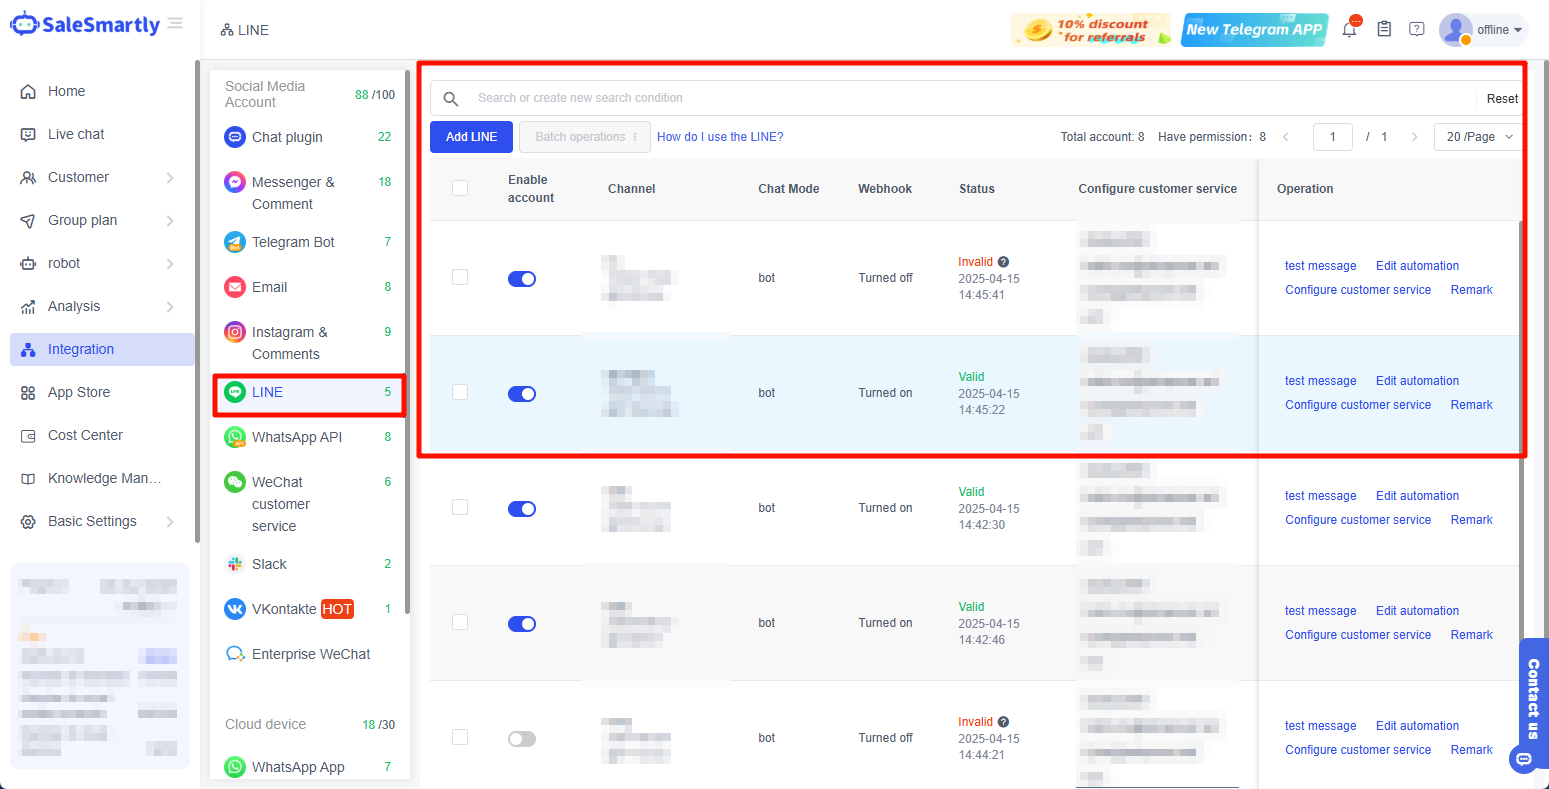The image size is (1549, 789).
Task: Check the select-all checkbox in table header
Action: tap(460, 188)
